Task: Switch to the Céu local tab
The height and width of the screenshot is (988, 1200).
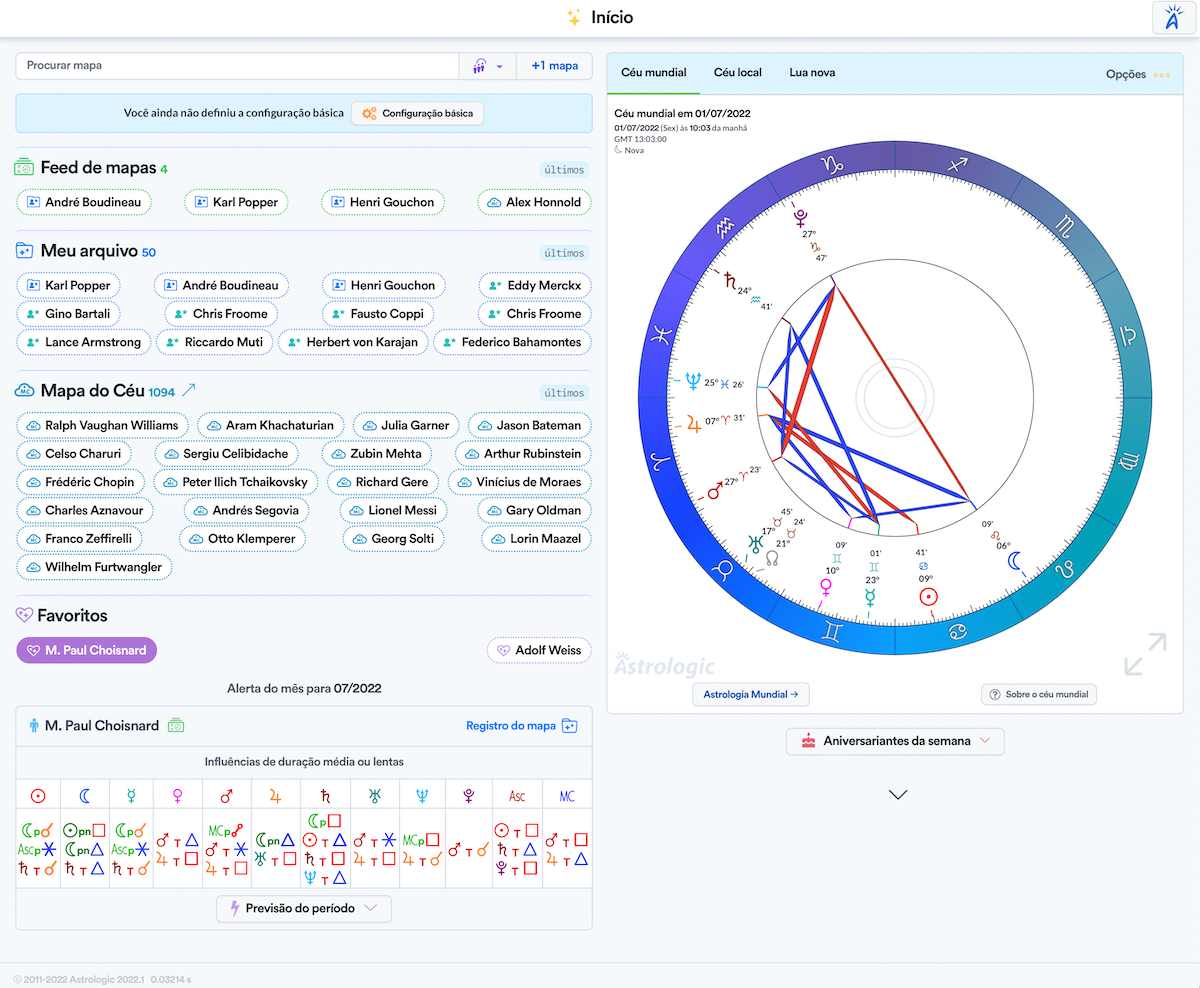Action: 737,73
